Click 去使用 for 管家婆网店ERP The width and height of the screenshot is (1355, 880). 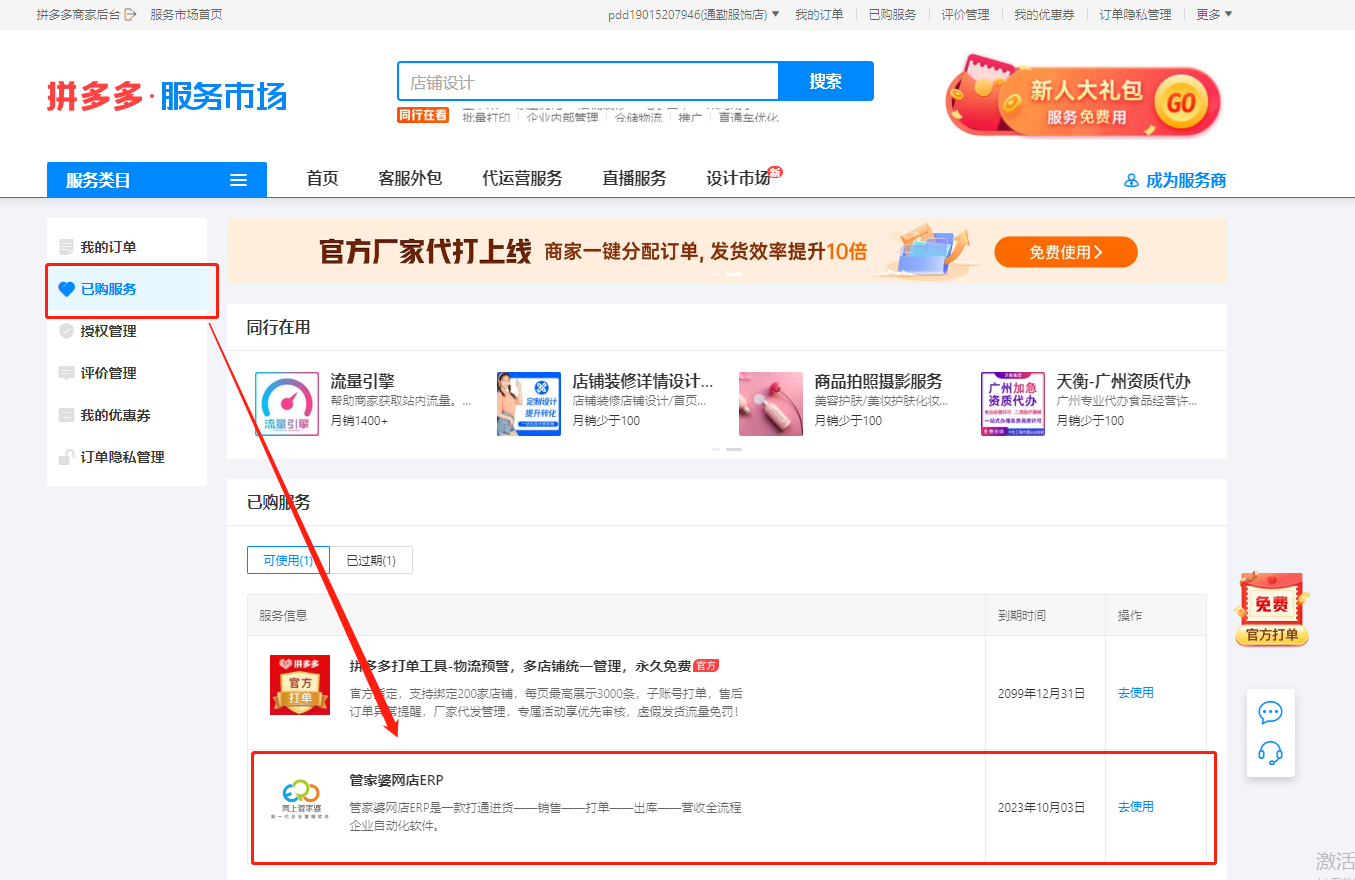click(x=1136, y=806)
